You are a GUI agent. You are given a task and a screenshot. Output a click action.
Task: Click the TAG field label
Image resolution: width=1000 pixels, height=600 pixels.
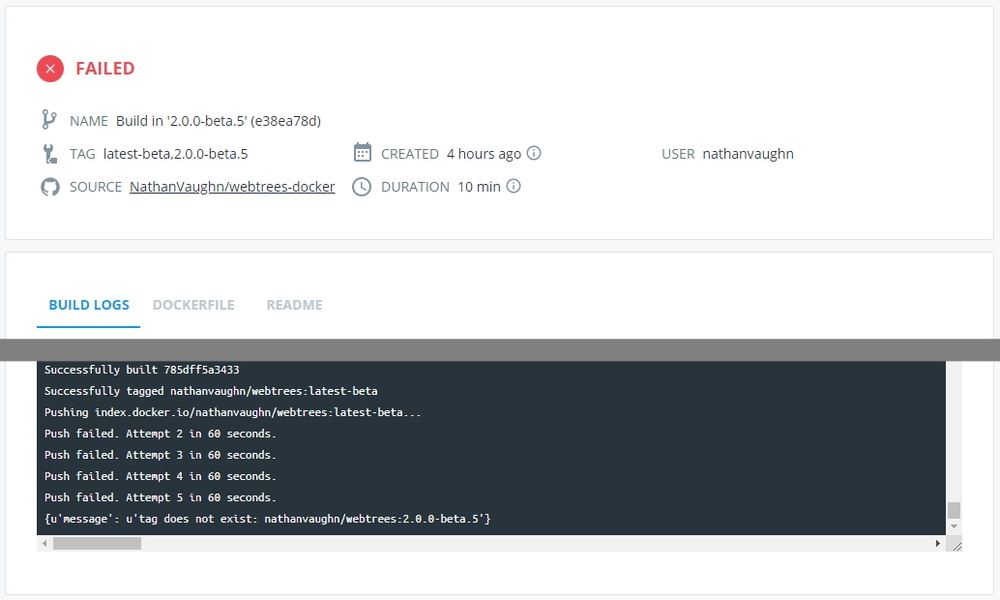click(x=82, y=154)
